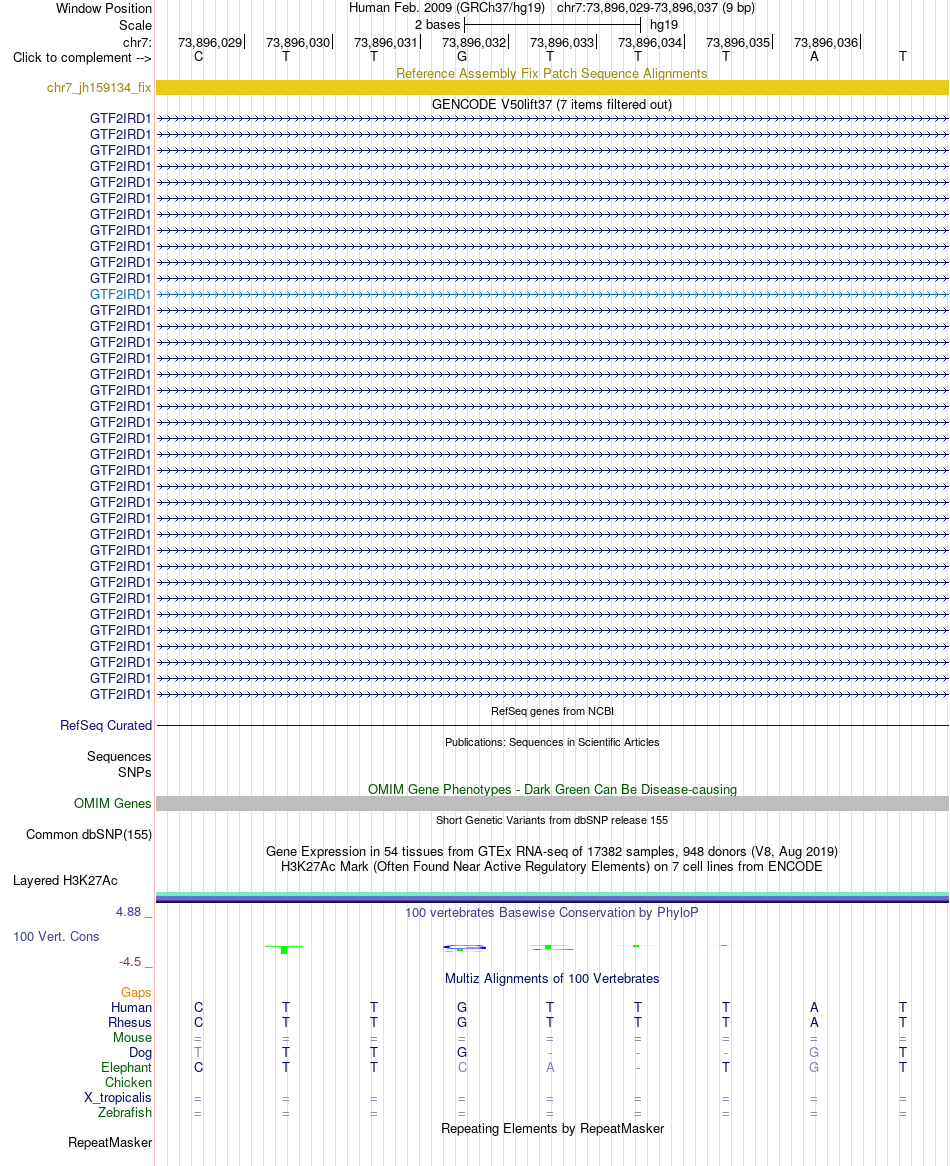The image size is (950, 1166).
Task: Click the "SNPs" track label
Action: [135, 772]
